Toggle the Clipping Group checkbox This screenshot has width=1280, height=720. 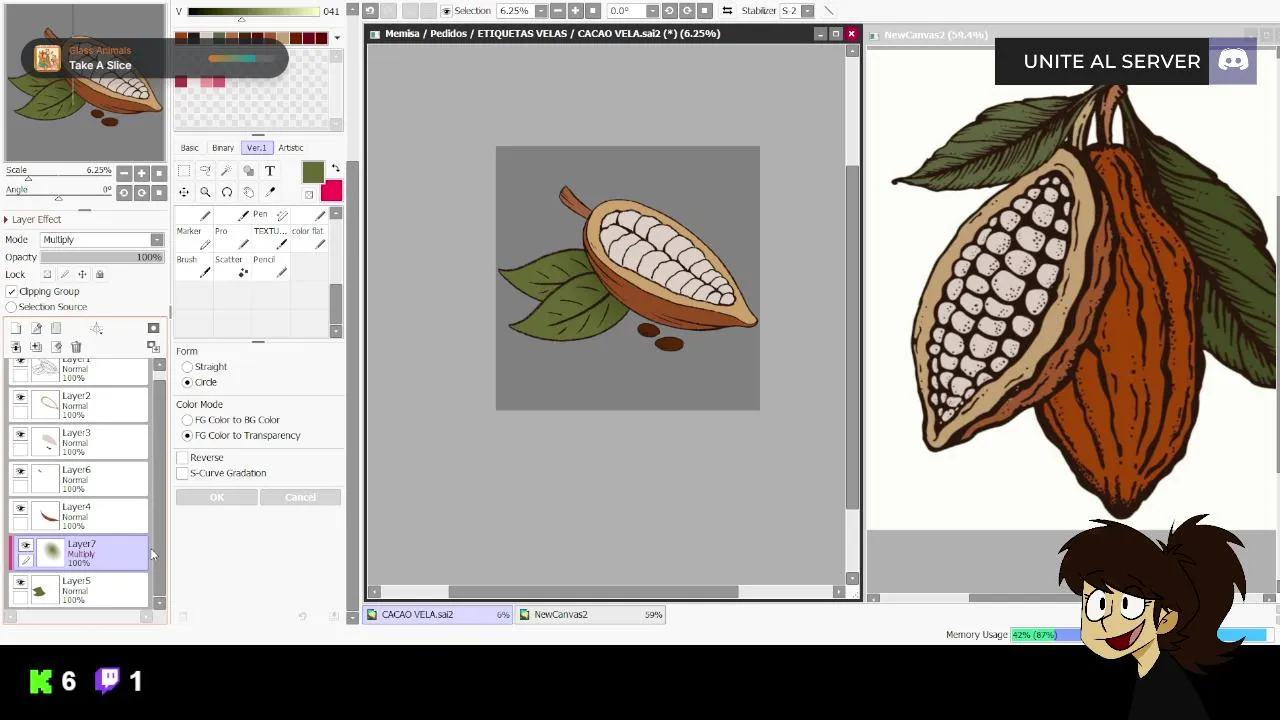pyautogui.click(x=11, y=291)
